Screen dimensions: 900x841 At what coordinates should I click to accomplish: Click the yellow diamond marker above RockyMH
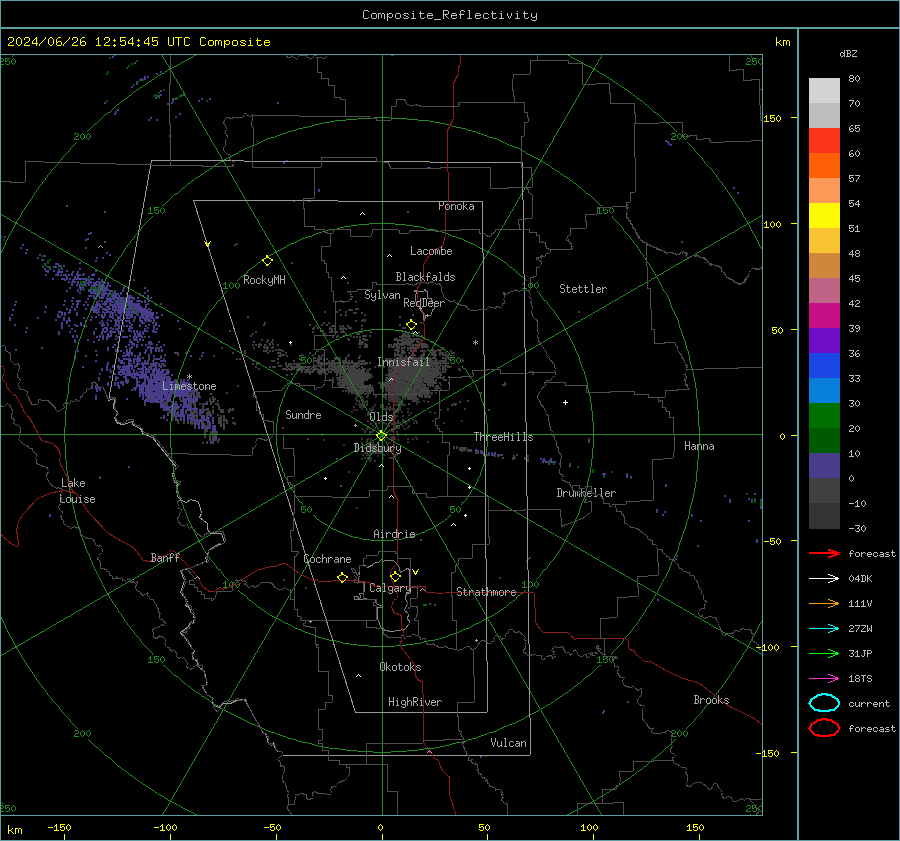tap(267, 261)
